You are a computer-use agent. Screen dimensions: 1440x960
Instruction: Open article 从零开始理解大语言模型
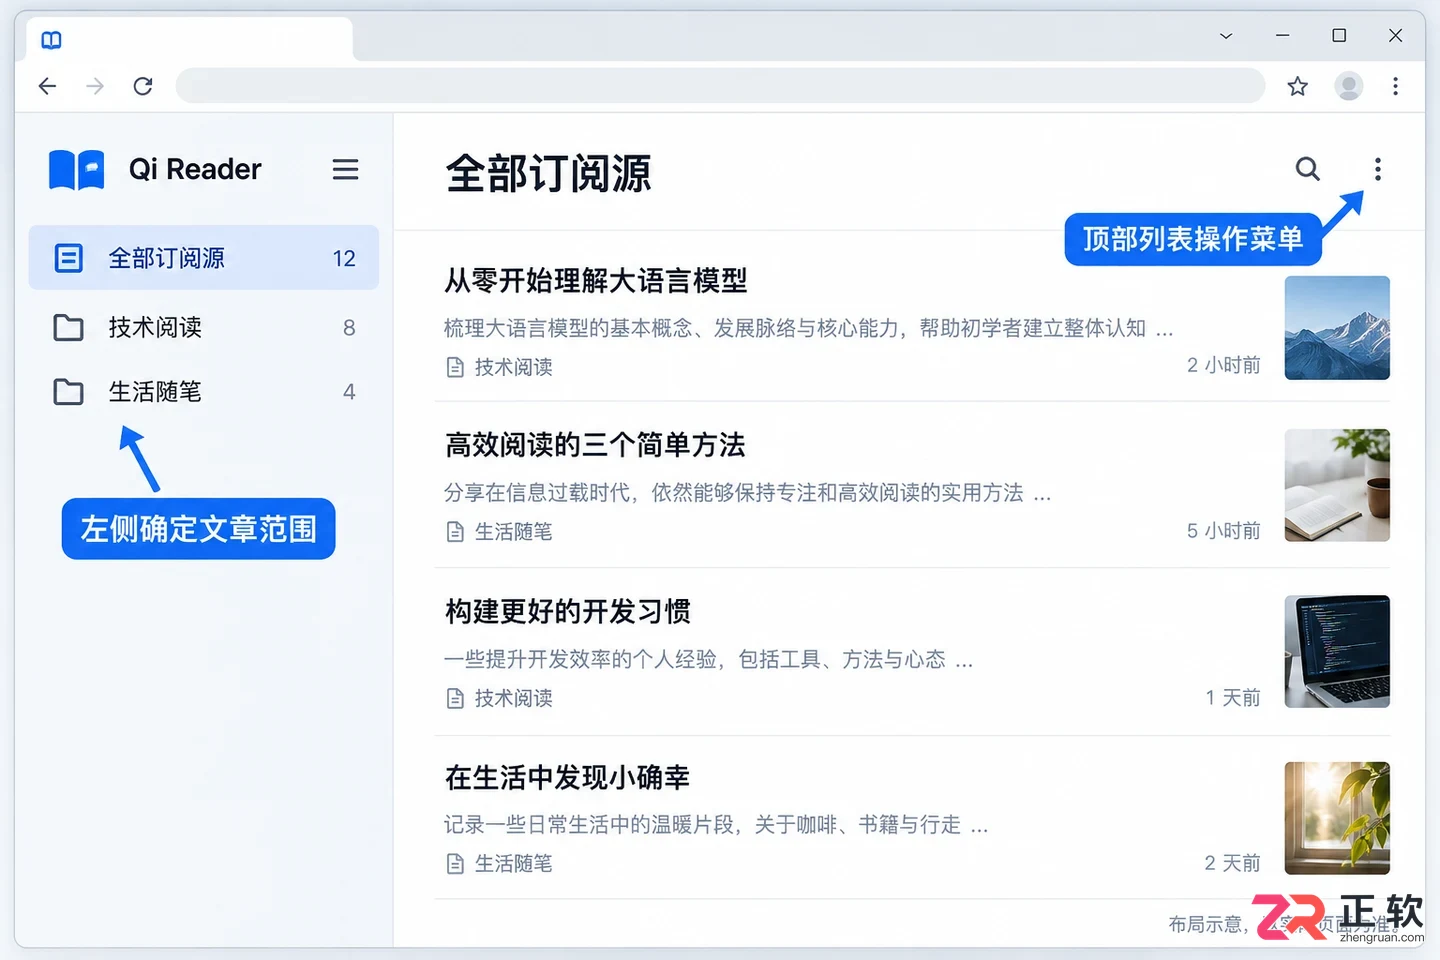[596, 281]
